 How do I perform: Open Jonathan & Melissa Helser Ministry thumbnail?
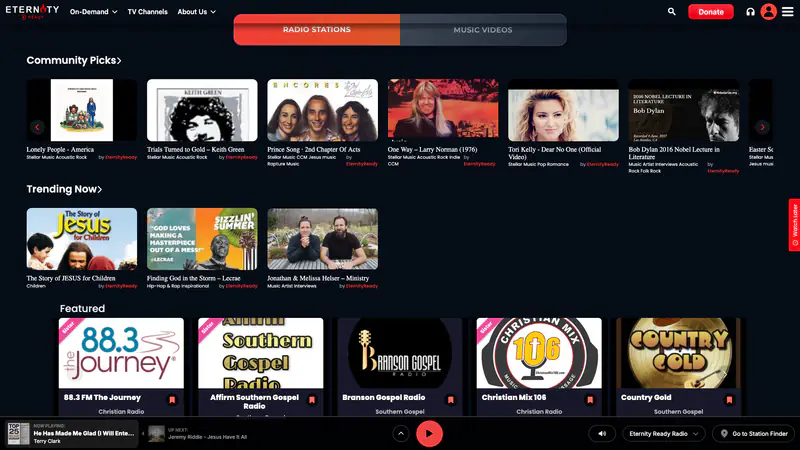point(322,239)
